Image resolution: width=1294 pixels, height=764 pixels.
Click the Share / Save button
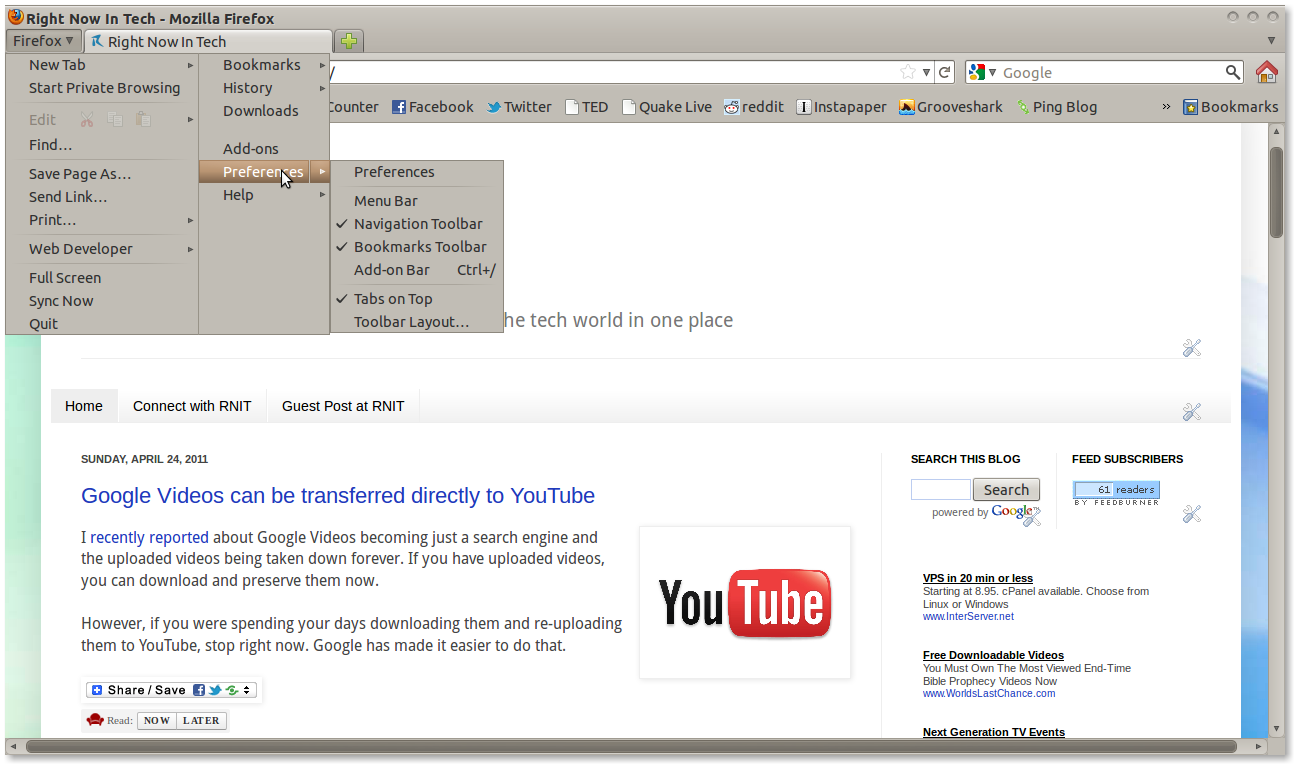172,690
